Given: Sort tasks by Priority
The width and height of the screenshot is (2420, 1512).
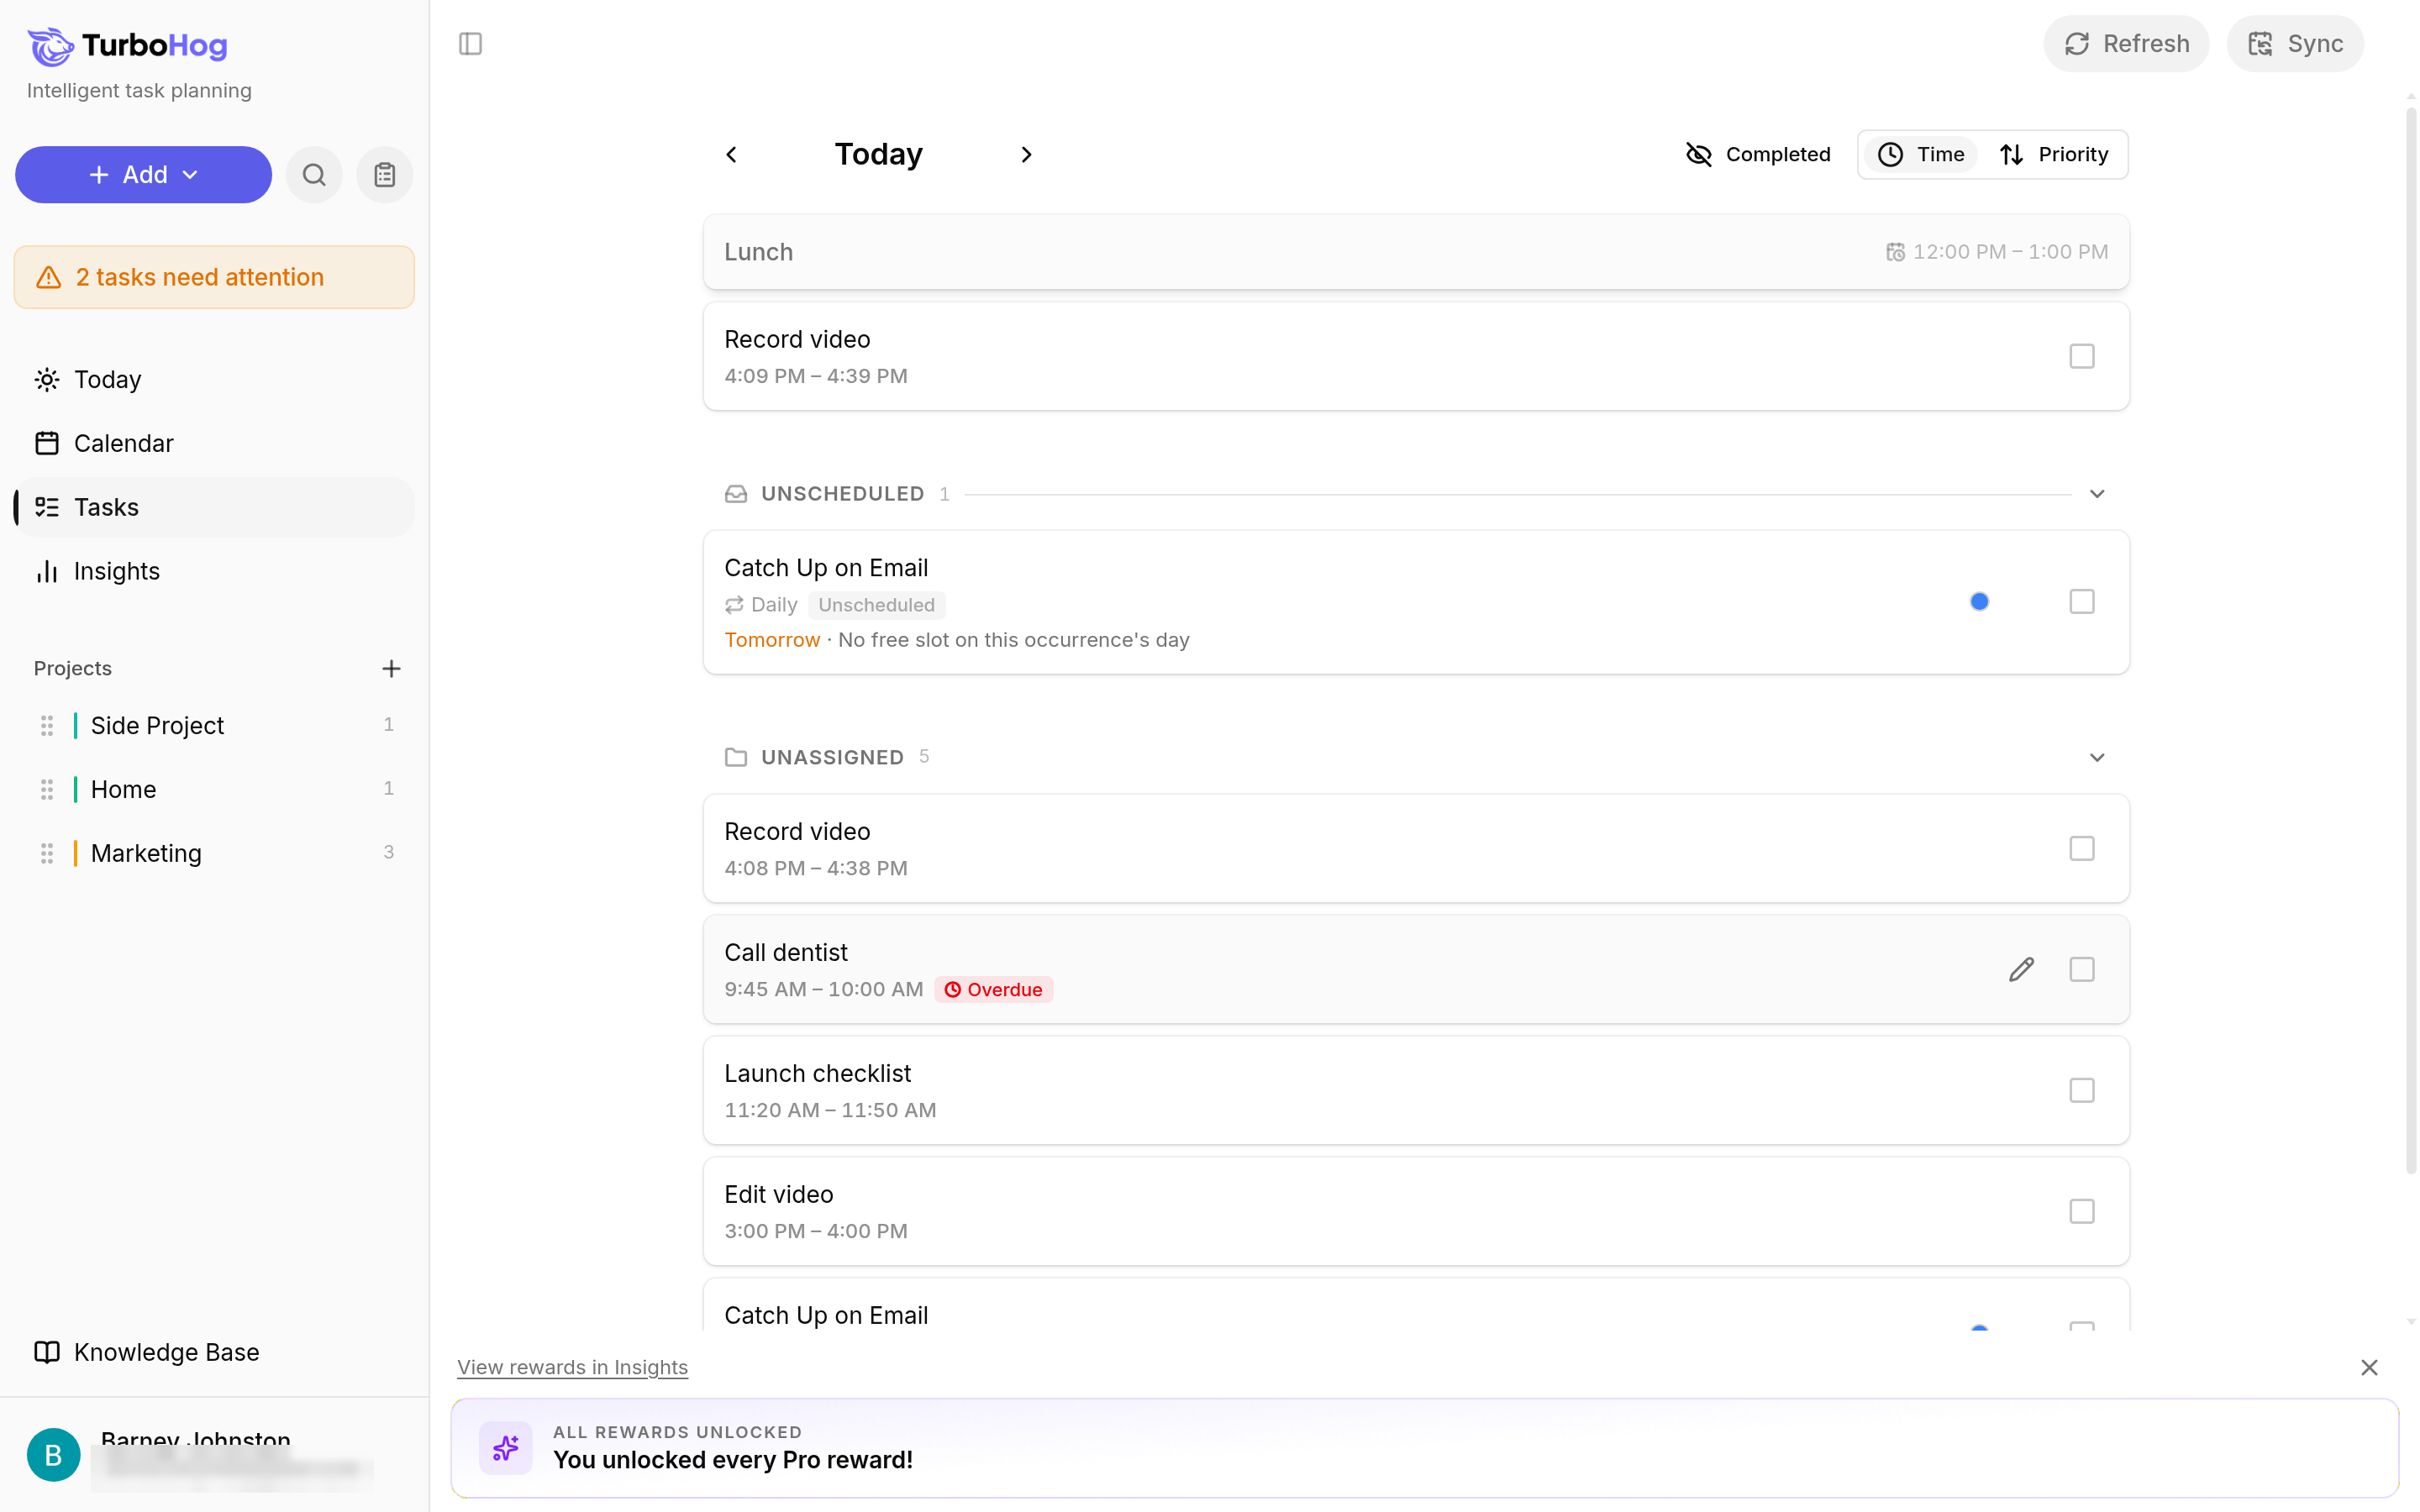Looking at the screenshot, I should (x=2054, y=154).
